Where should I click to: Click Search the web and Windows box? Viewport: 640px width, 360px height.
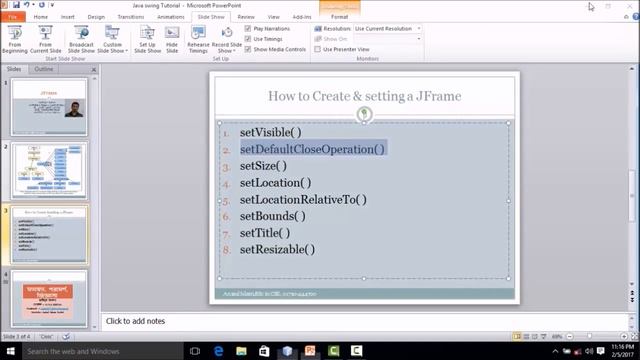(103, 351)
